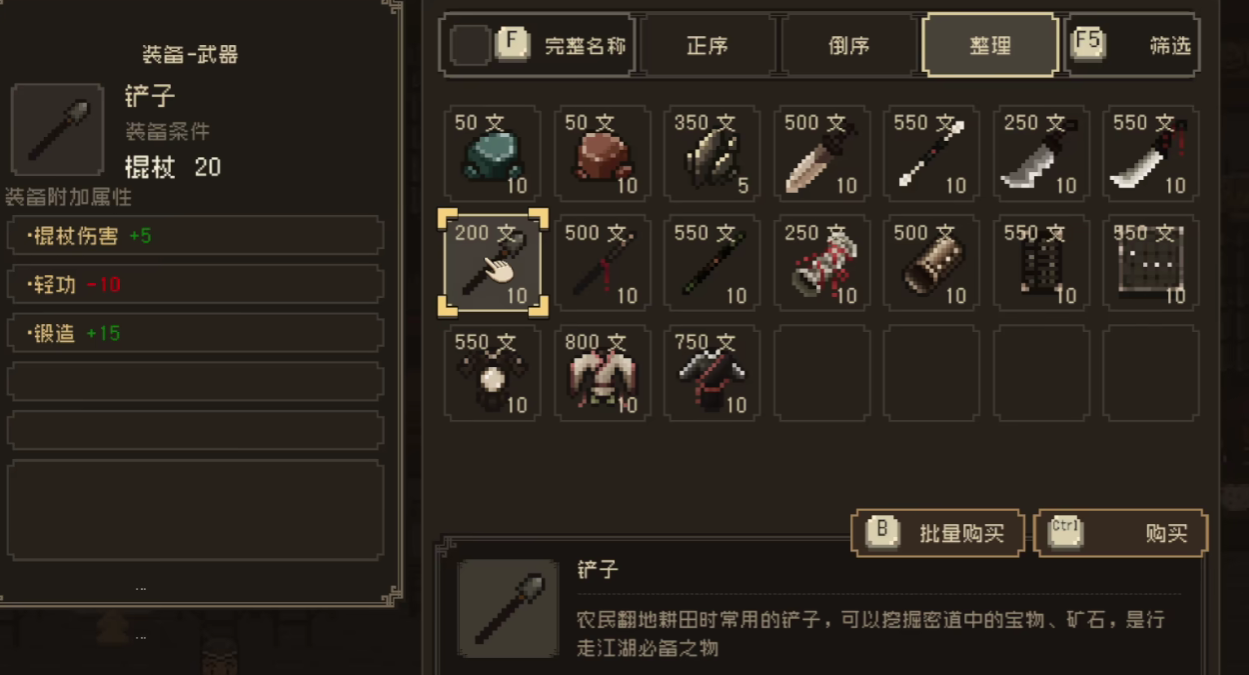Screen dimensions: 1249x675
Task: Select the curved saber priced 550文
Action: (1151, 153)
